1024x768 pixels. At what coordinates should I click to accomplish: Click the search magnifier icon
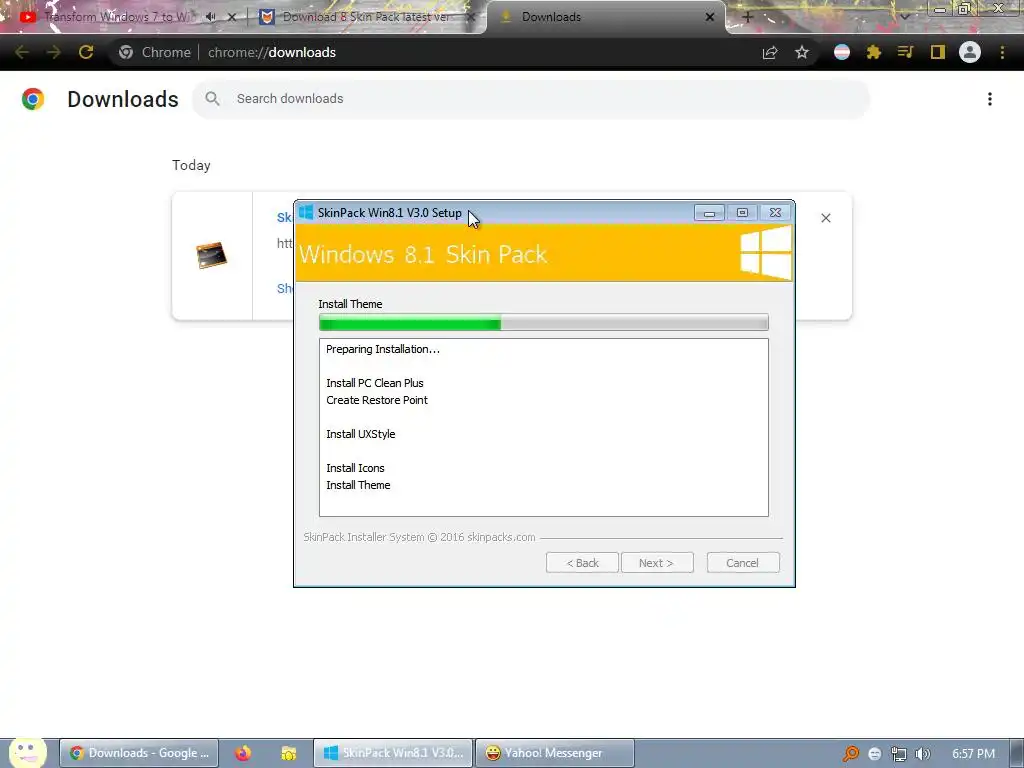212,99
